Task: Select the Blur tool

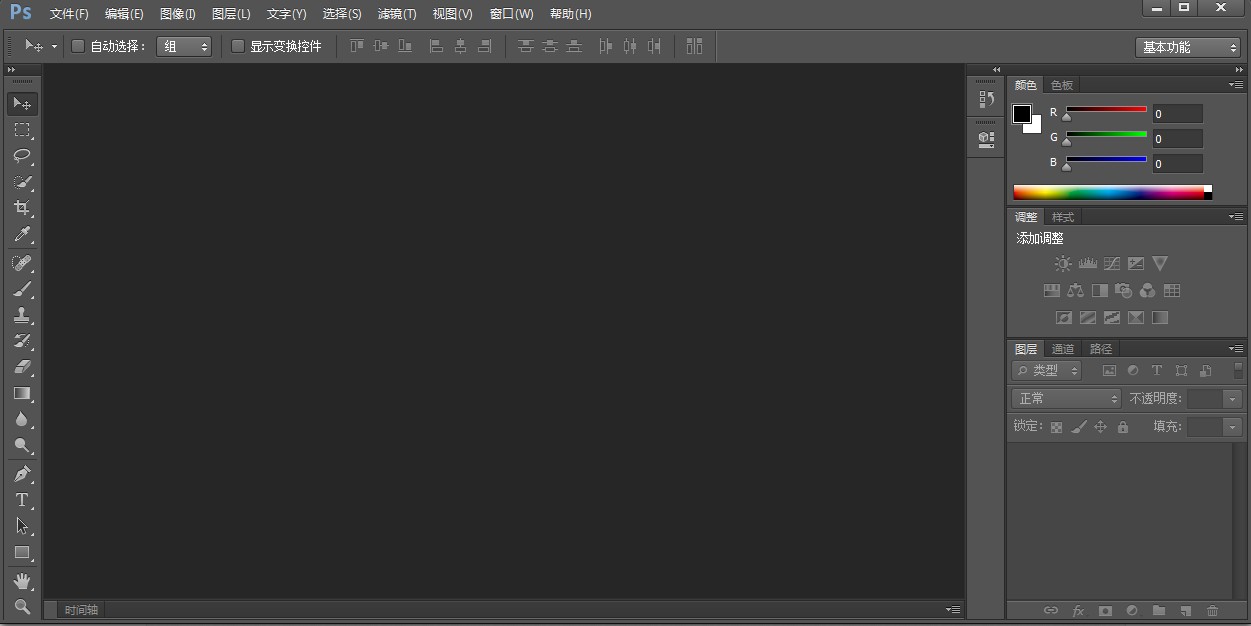Action: tap(22, 420)
